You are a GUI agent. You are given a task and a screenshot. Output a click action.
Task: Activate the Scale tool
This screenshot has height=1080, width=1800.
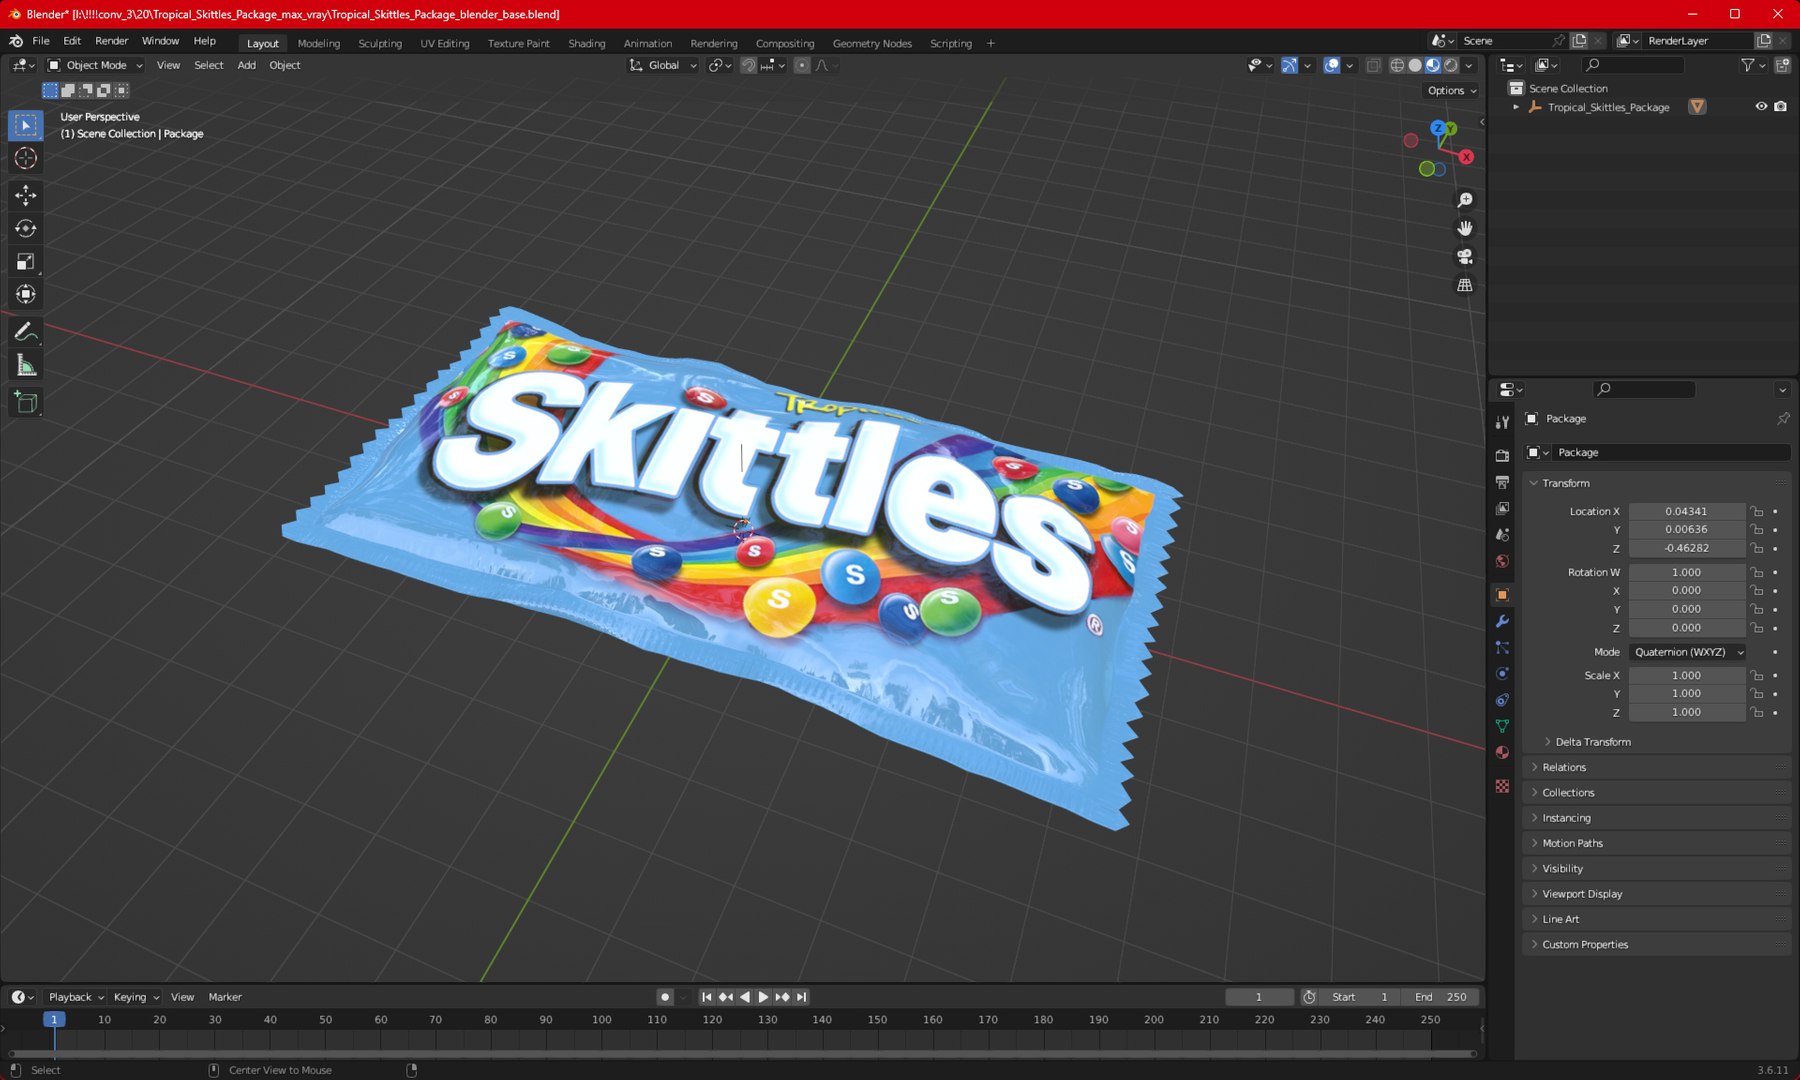[26, 262]
